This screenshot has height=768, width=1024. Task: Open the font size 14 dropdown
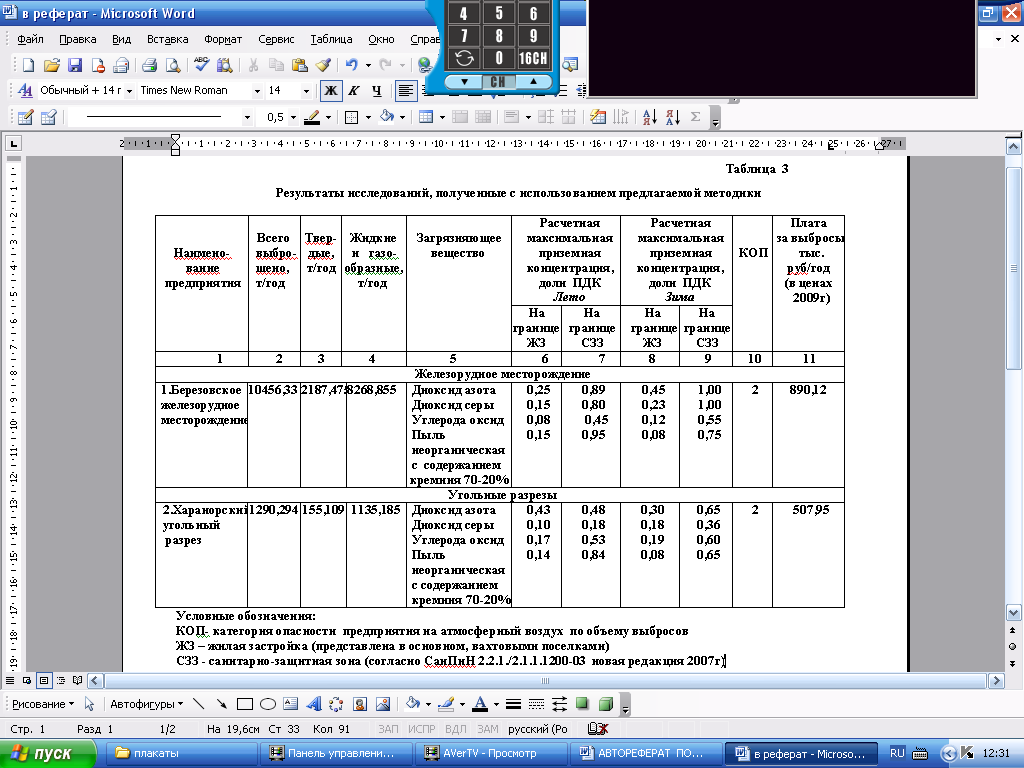click(306, 91)
